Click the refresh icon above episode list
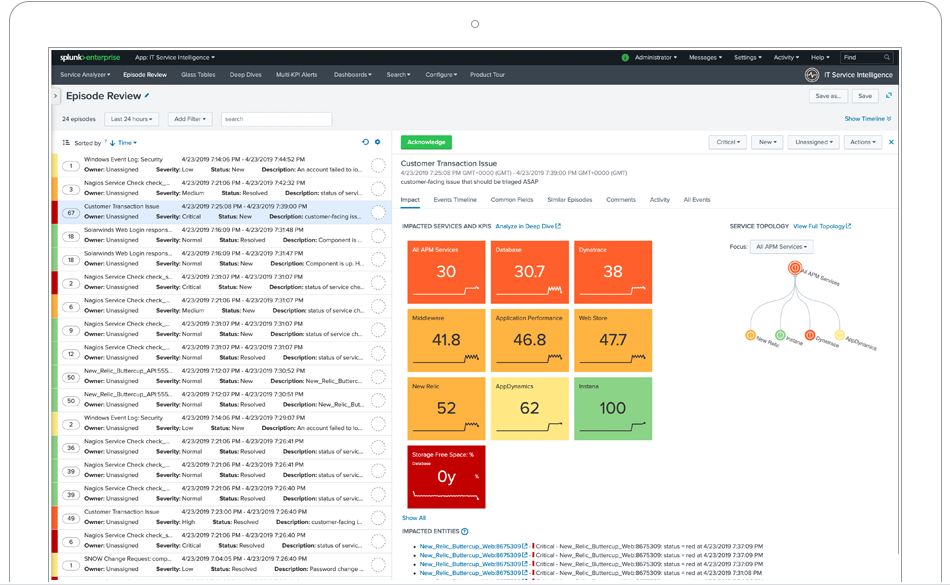Image resolution: width=950 pixels, height=585 pixels. click(365, 142)
